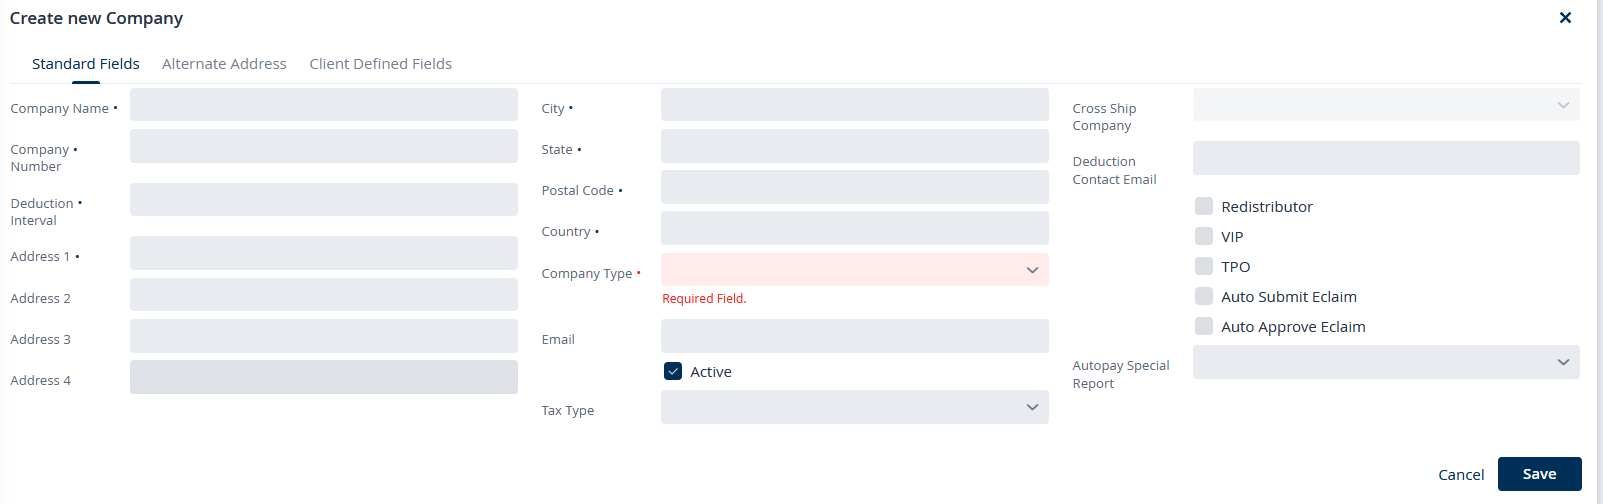Enable Auto Approve Eclaim checkbox
This screenshot has width=1603, height=504.
[1204, 326]
